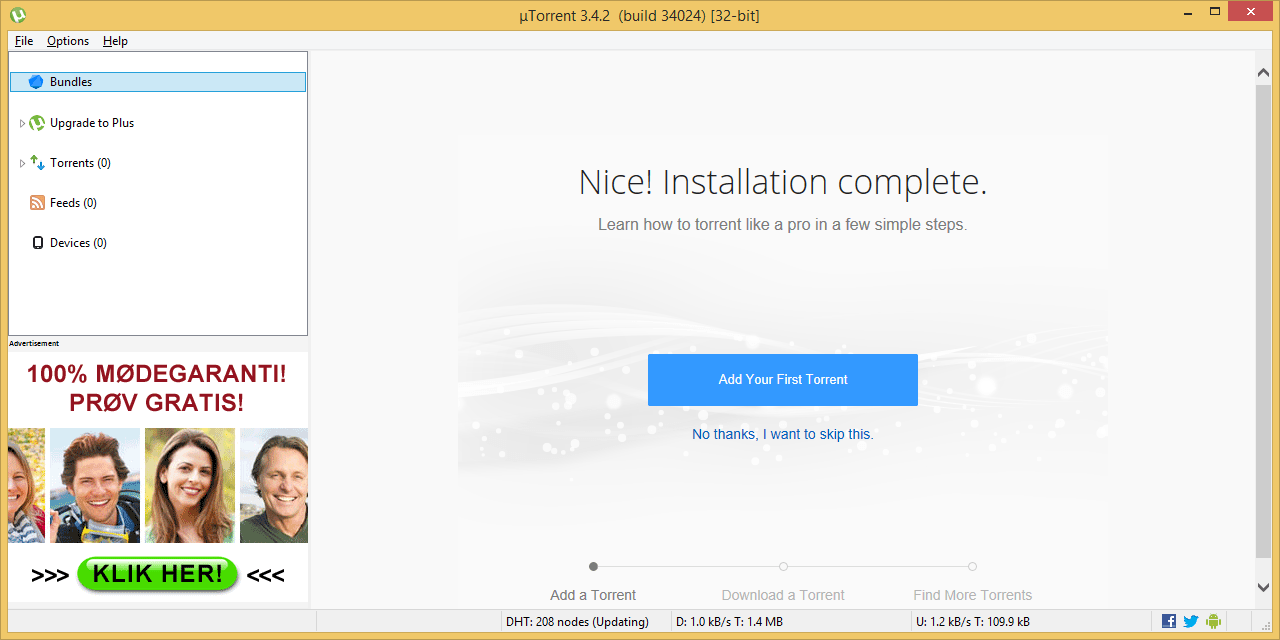This screenshot has width=1280, height=640.
Task: Click the green KLIK HER! ad button
Action: (157, 574)
